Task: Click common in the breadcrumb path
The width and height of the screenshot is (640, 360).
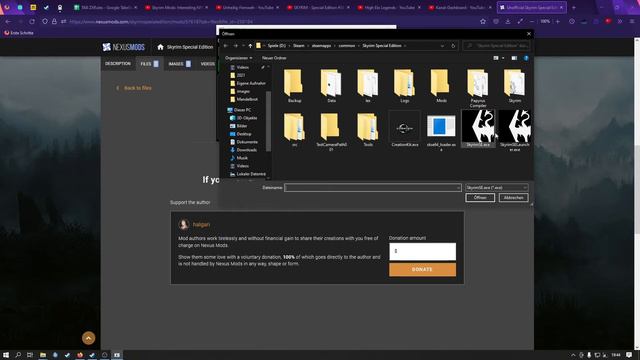Action: click(347, 46)
